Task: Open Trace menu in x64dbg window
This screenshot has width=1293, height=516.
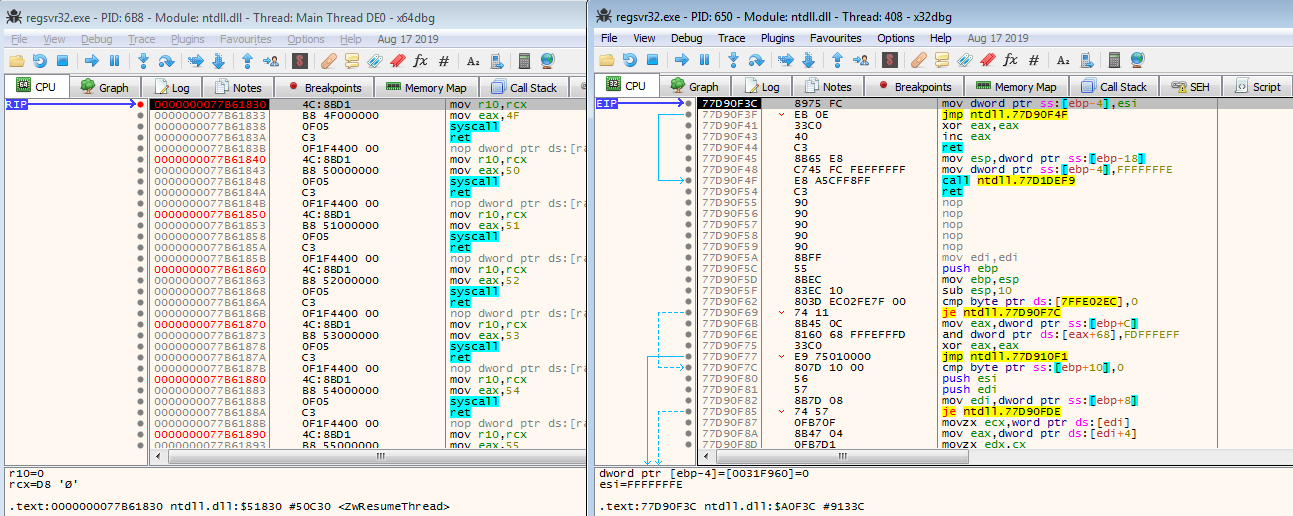Action: pos(141,39)
